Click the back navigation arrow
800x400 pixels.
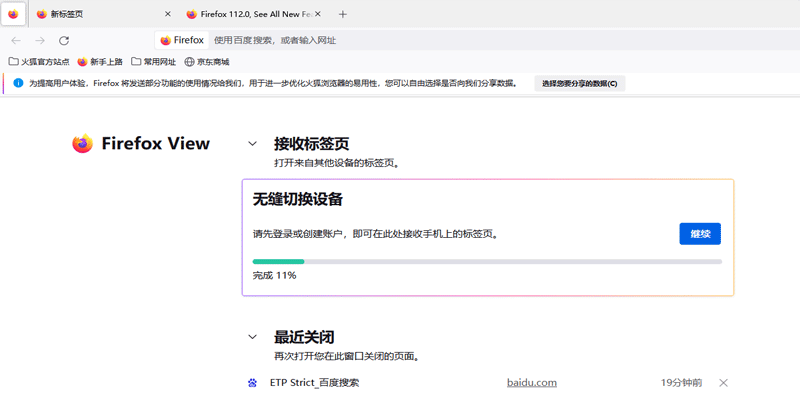pos(16,40)
